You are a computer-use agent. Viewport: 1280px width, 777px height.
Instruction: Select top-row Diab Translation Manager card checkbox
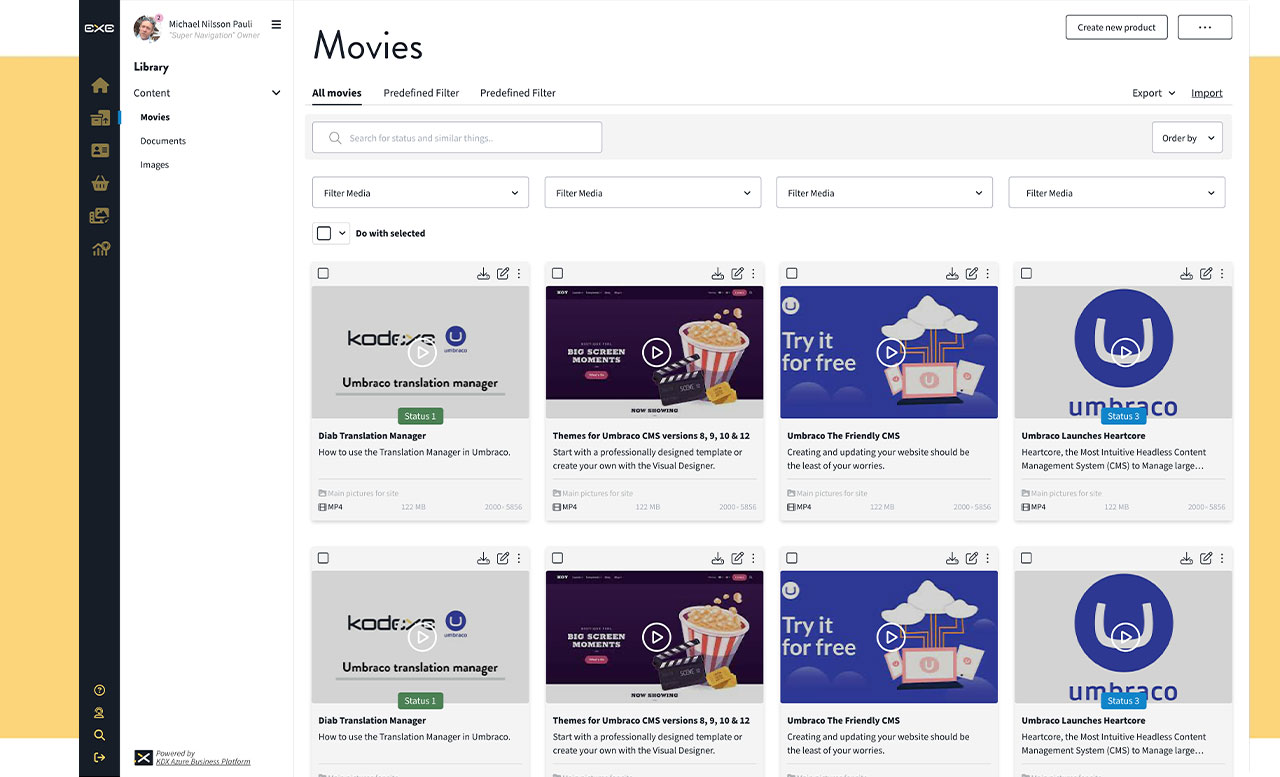coord(323,273)
